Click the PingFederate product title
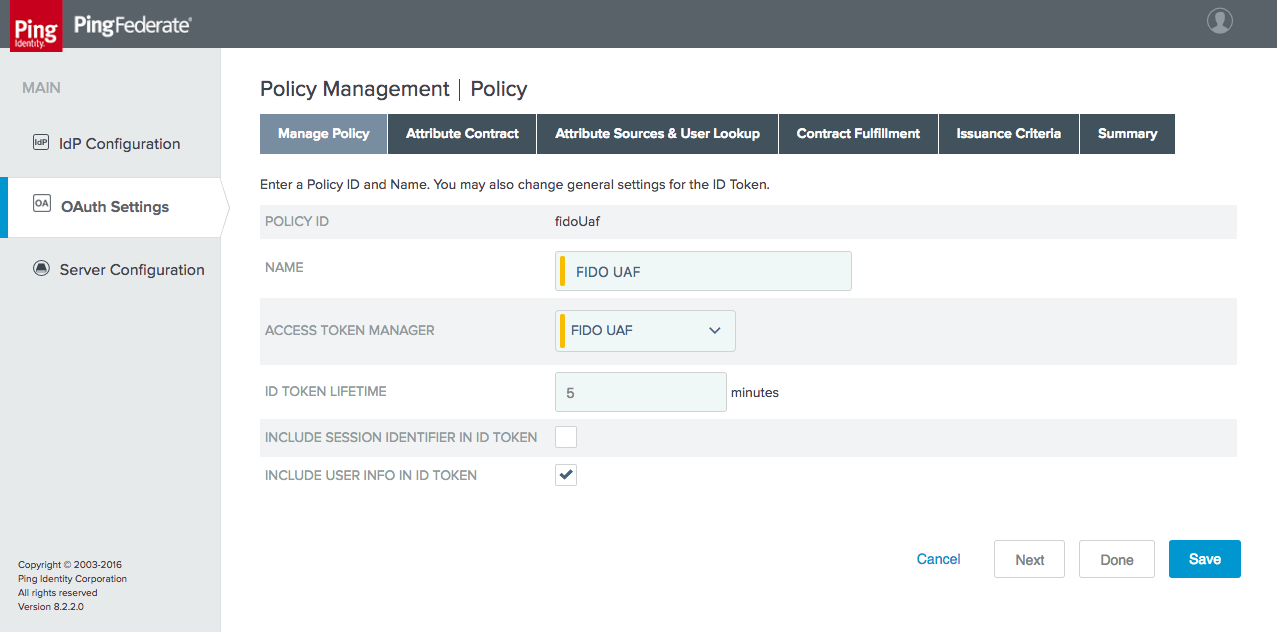 (133, 25)
